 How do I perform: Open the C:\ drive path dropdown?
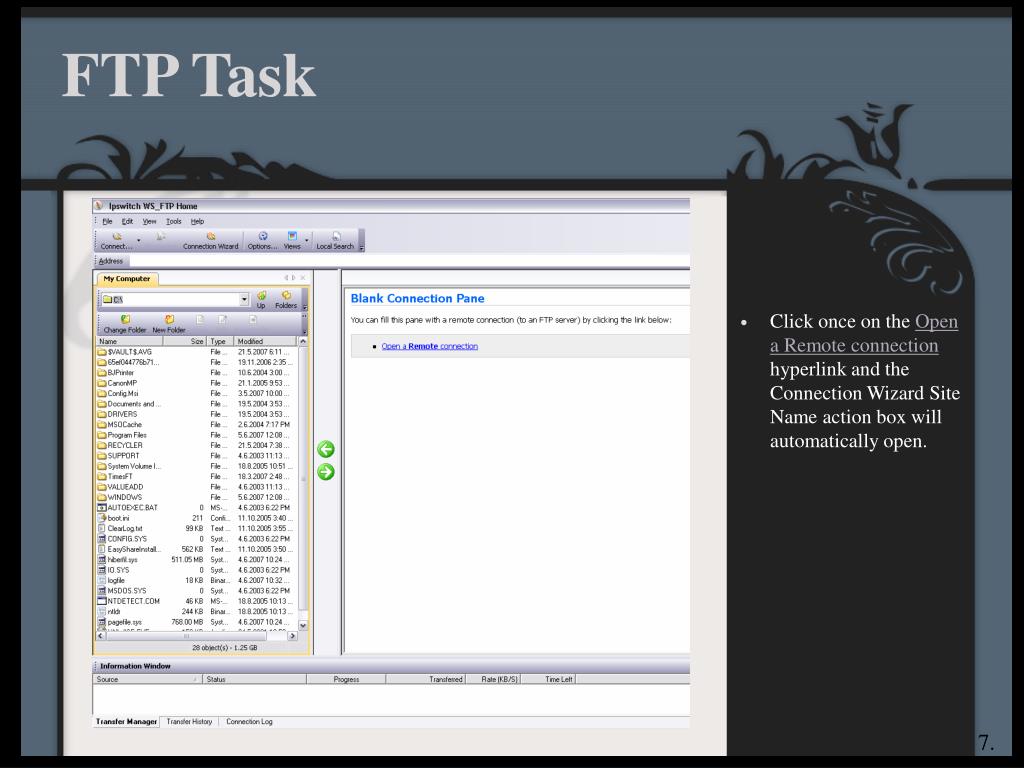point(244,299)
